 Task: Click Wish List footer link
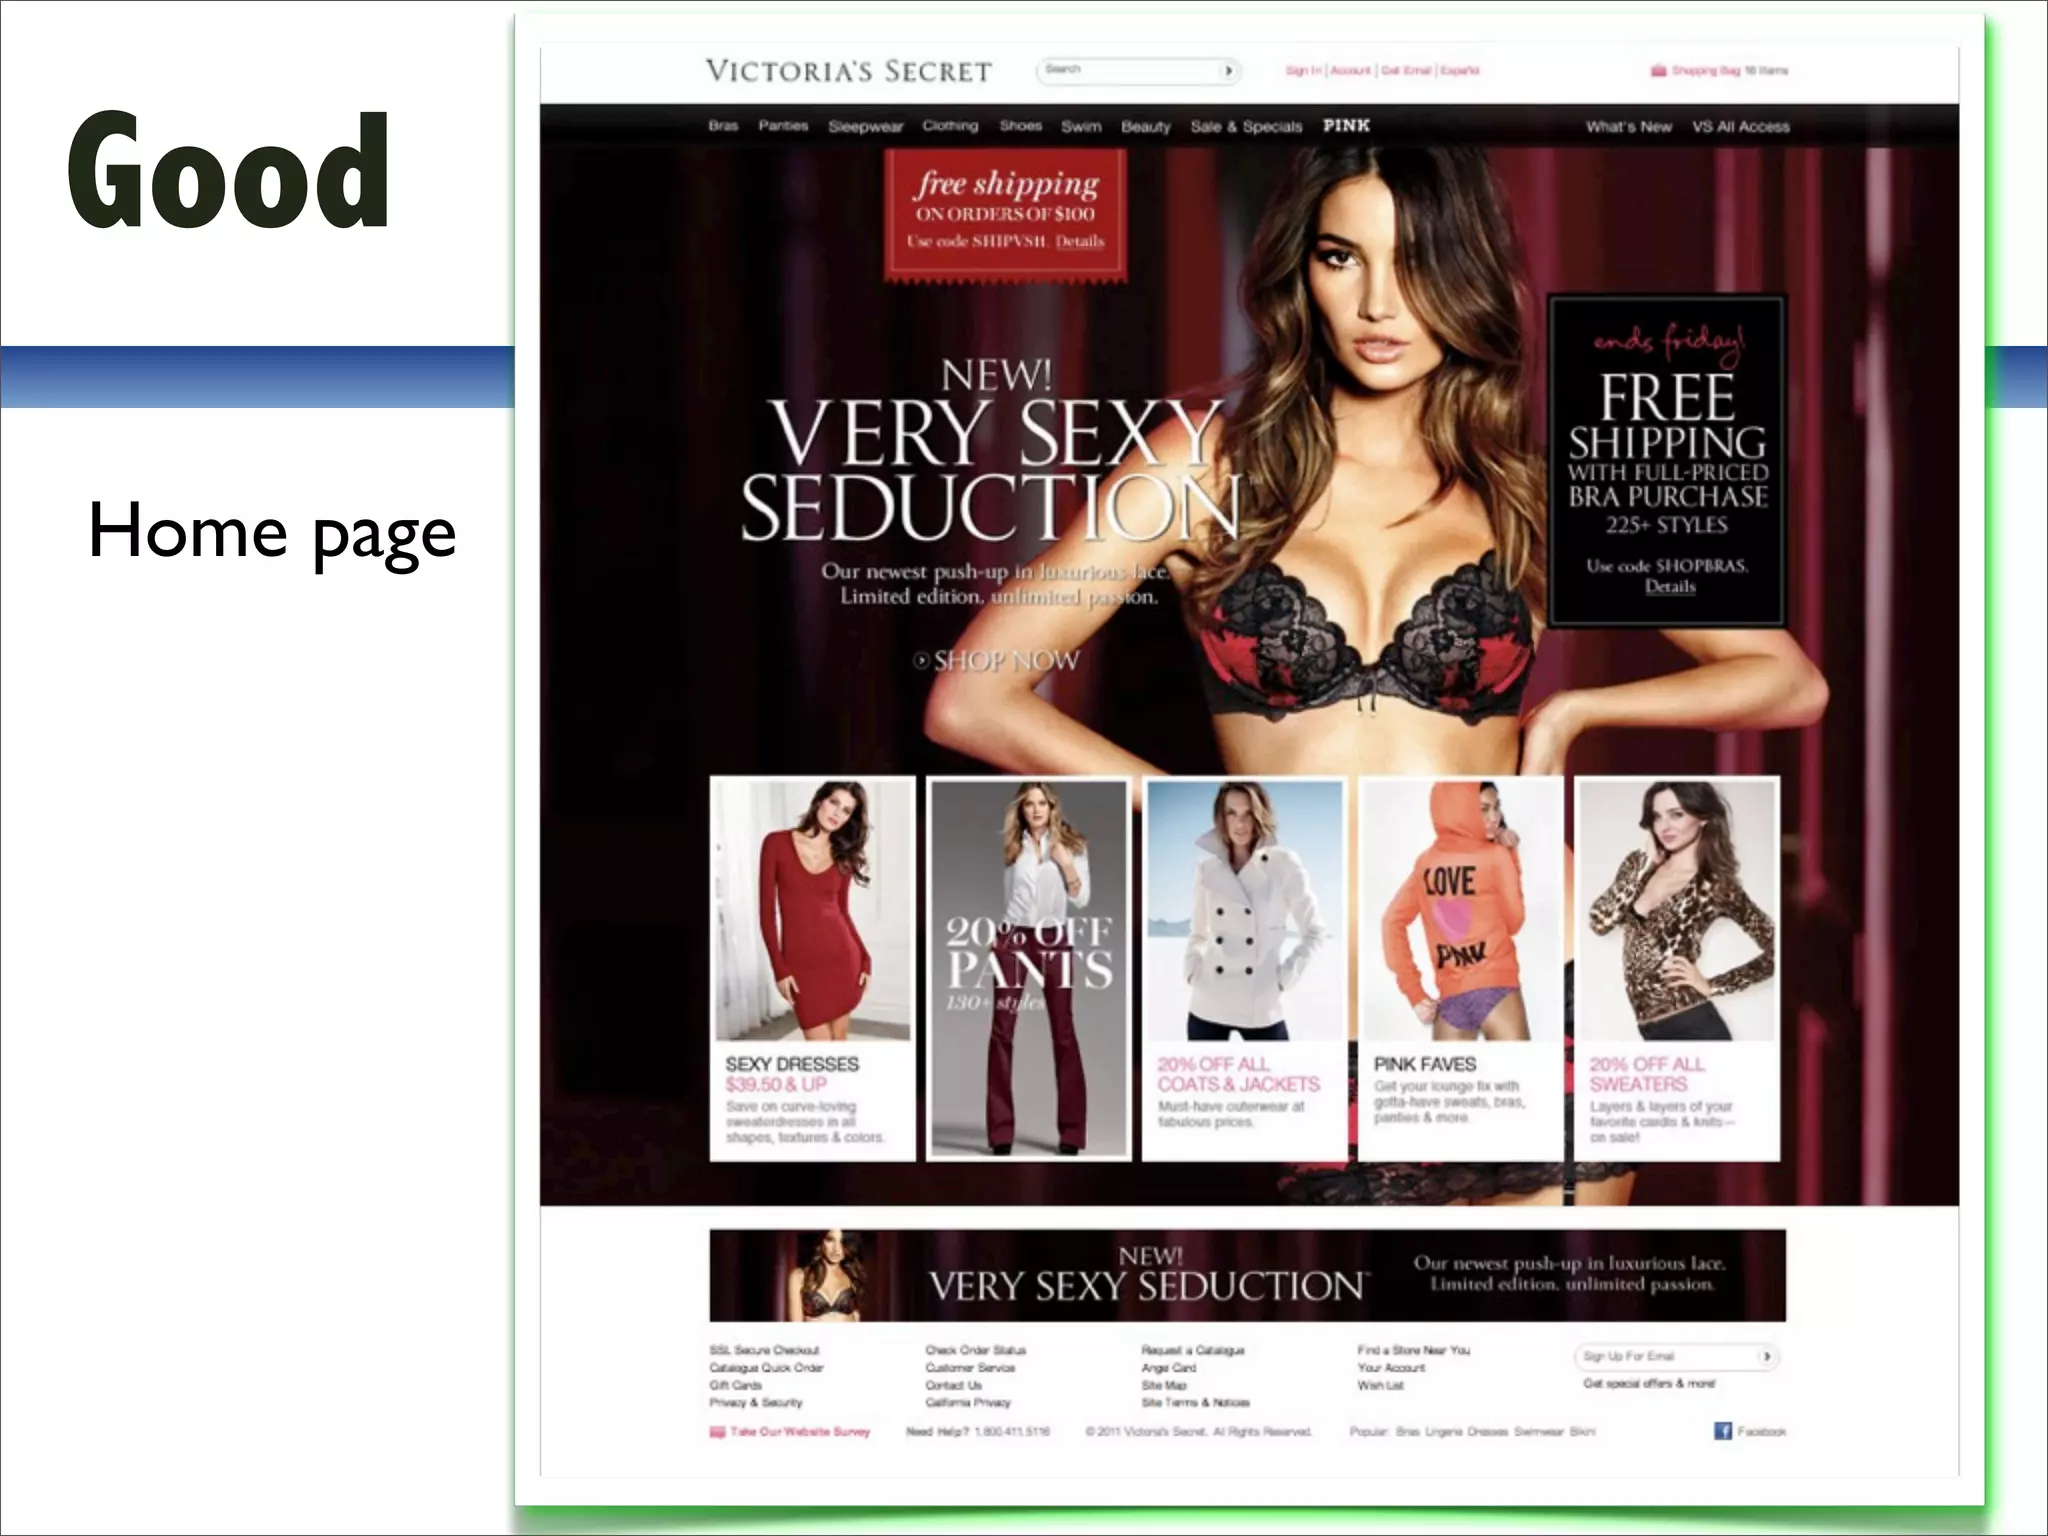(x=1380, y=1386)
